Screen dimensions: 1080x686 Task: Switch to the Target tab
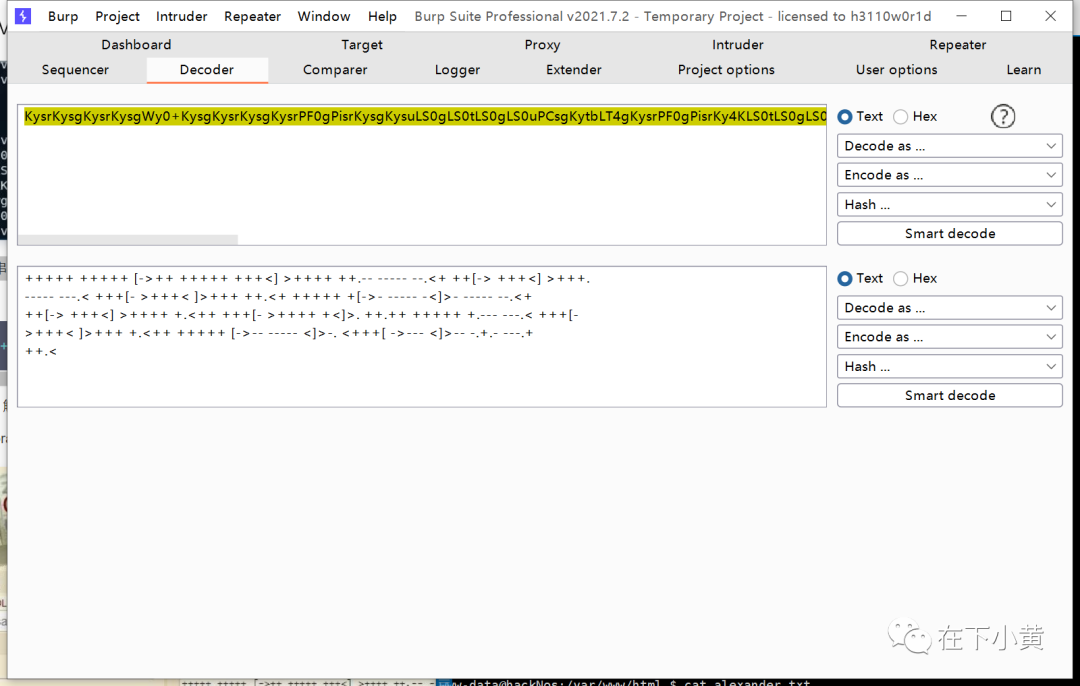pyautogui.click(x=362, y=45)
